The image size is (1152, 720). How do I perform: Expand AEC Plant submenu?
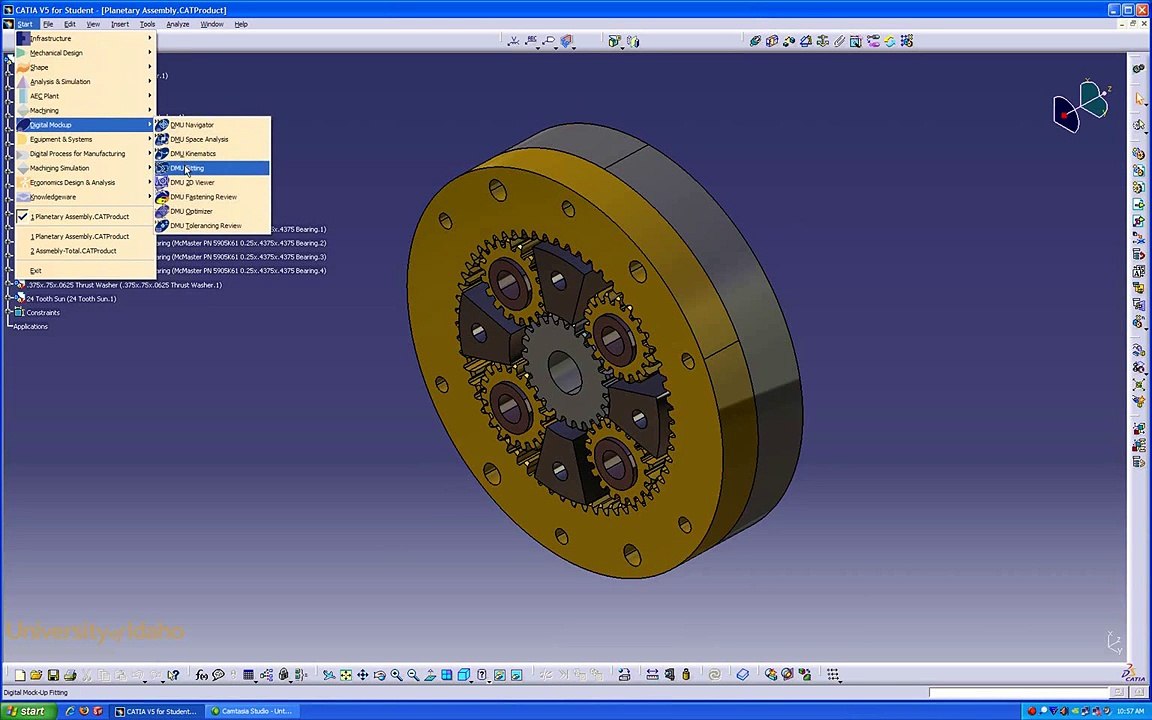coord(85,96)
